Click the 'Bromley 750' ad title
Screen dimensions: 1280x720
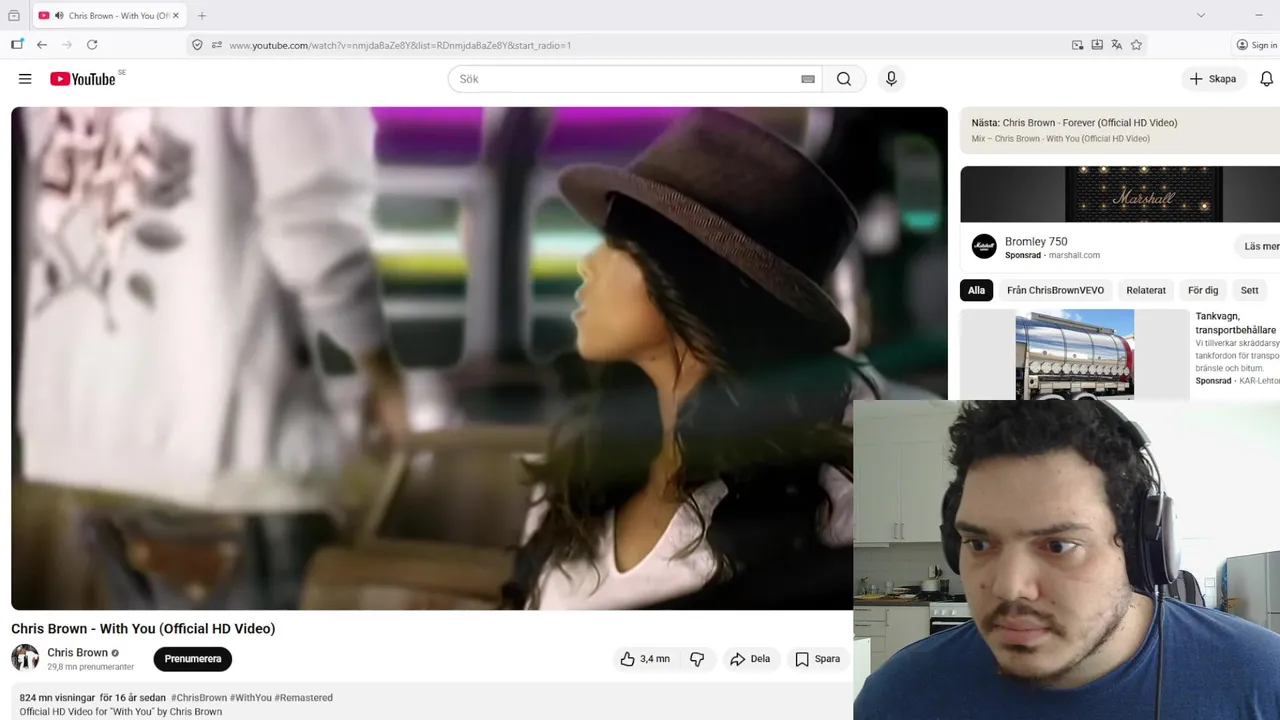click(1036, 241)
